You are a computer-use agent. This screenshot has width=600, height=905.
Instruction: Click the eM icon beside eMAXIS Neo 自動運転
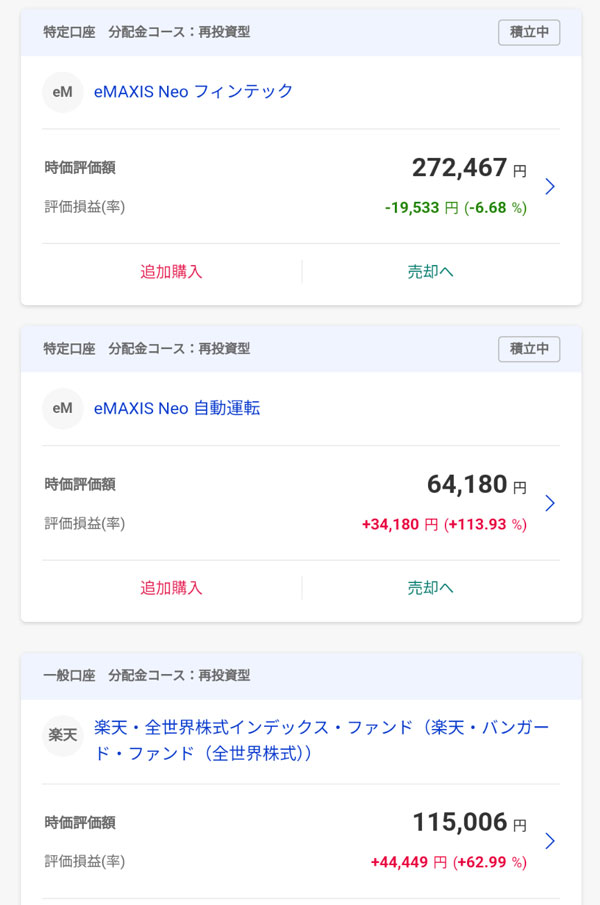pyautogui.click(x=62, y=408)
